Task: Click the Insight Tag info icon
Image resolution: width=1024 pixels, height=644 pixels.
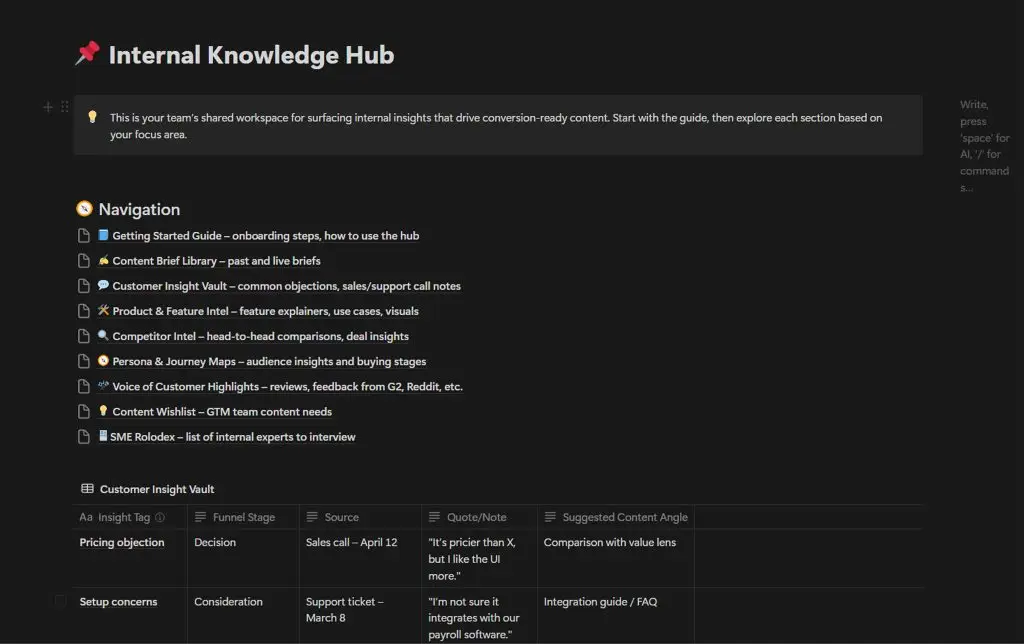Action: point(160,517)
